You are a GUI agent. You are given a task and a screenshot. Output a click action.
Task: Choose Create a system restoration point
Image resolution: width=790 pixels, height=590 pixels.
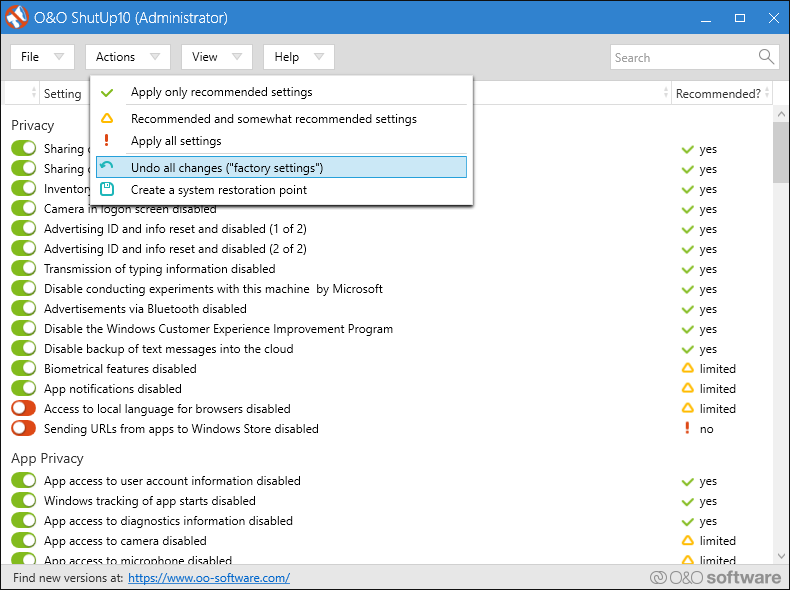281,190
